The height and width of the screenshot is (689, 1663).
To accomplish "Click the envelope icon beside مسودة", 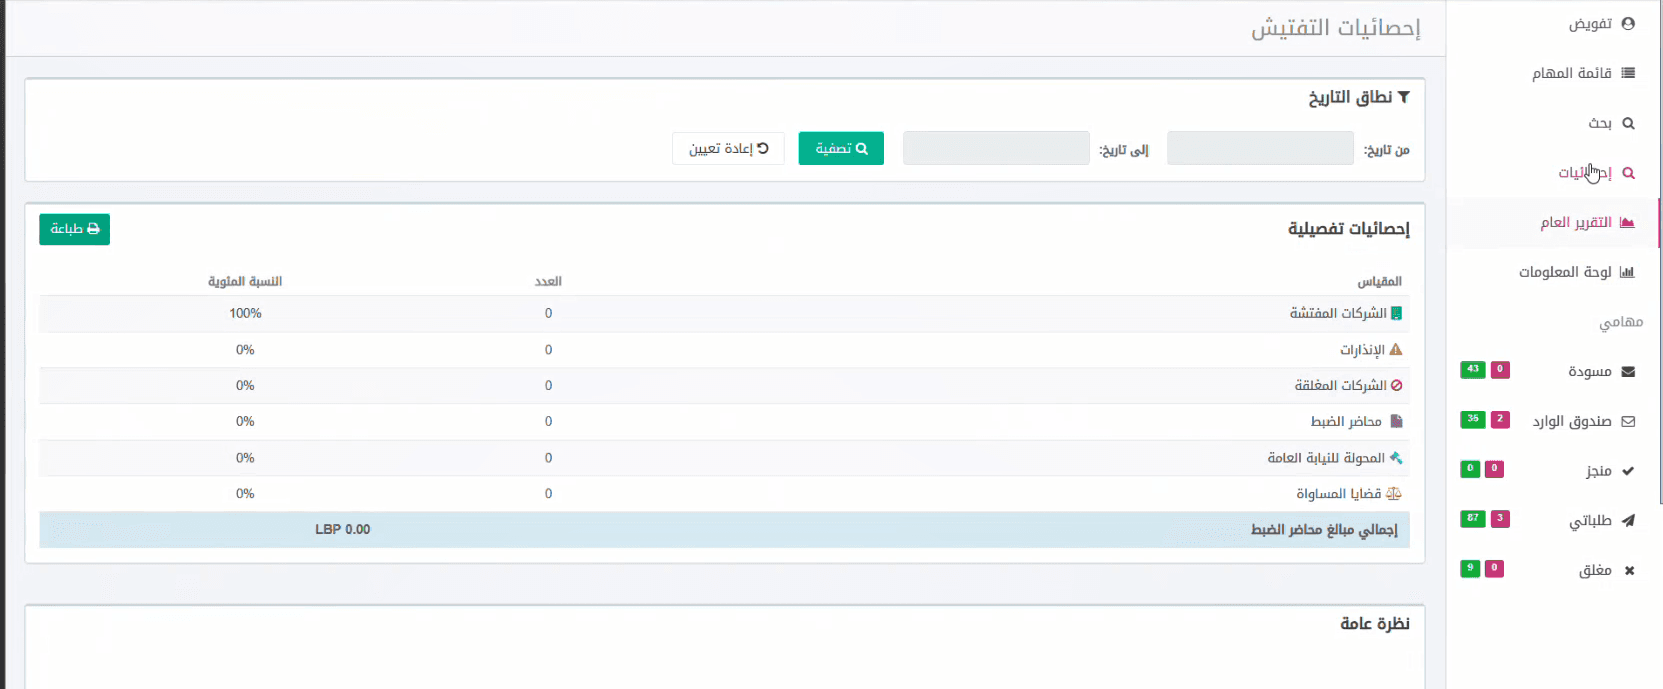I will pyautogui.click(x=1628, y=372).
